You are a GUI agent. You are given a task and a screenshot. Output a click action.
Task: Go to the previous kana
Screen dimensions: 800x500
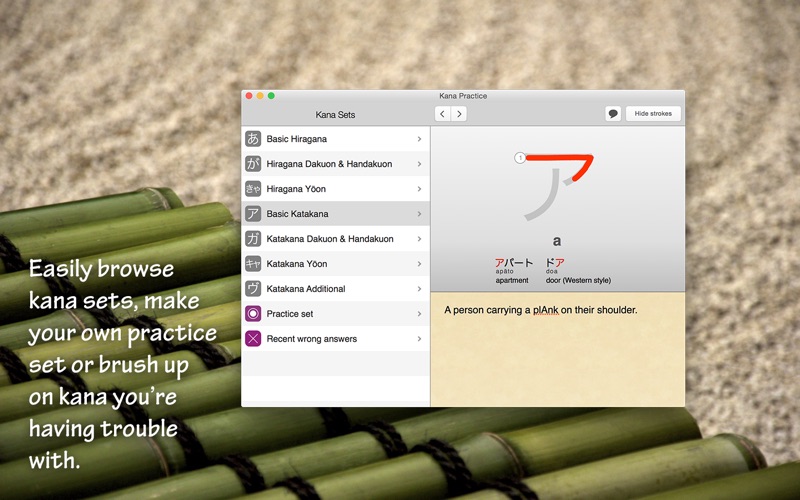click(442, 114)
